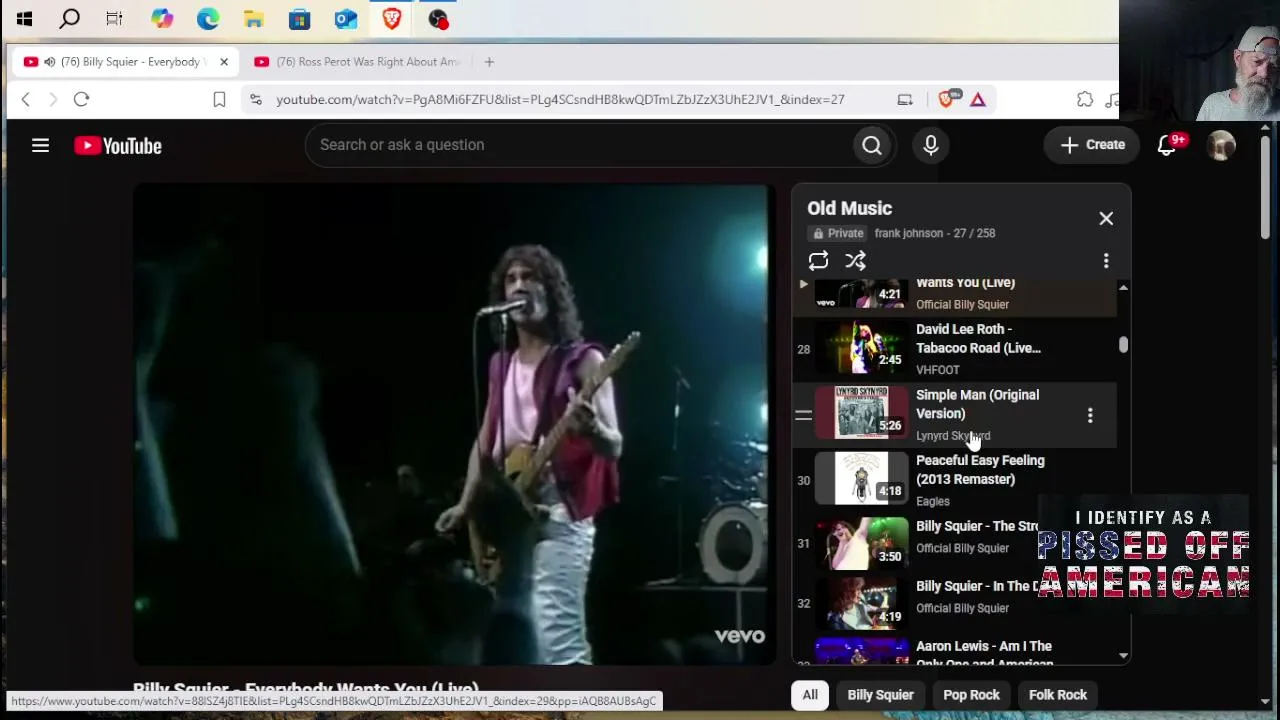The image size is (1280, 720).
Task: Grab the Simple Man reorder handle
Action: 803,415
